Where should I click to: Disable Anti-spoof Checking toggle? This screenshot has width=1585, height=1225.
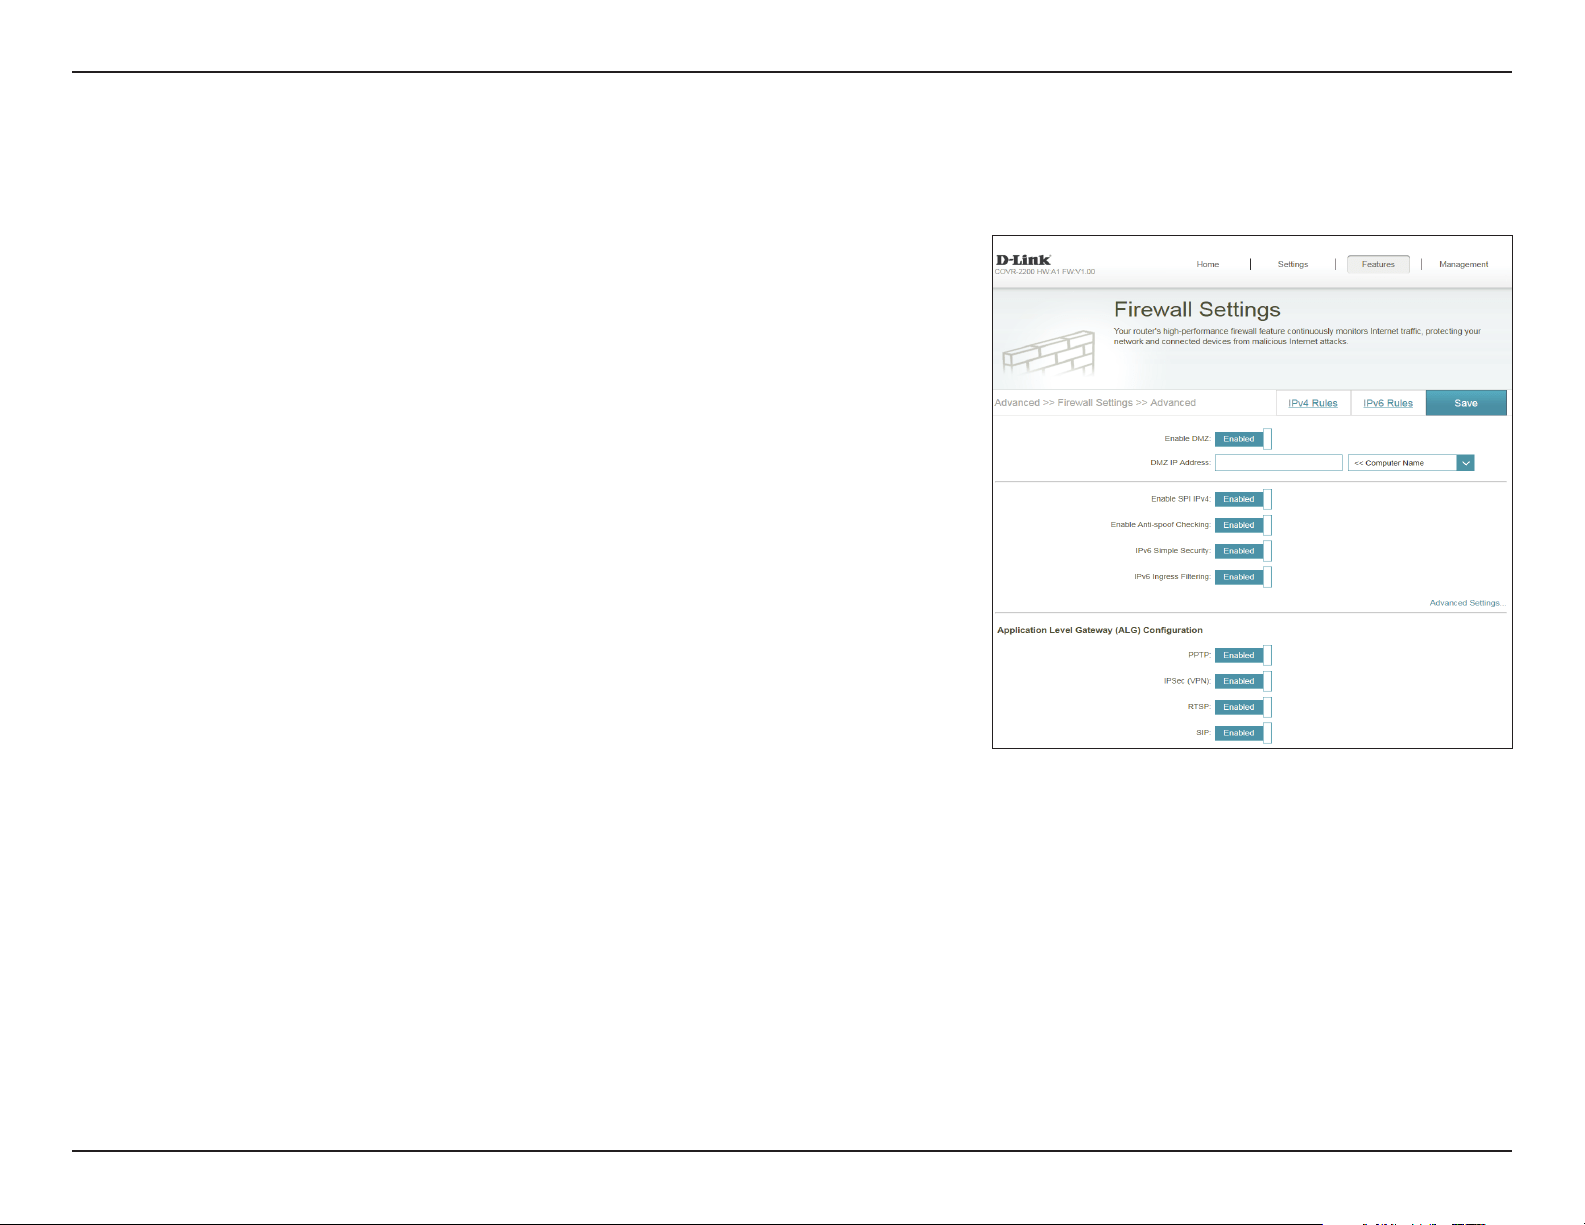1243,525
